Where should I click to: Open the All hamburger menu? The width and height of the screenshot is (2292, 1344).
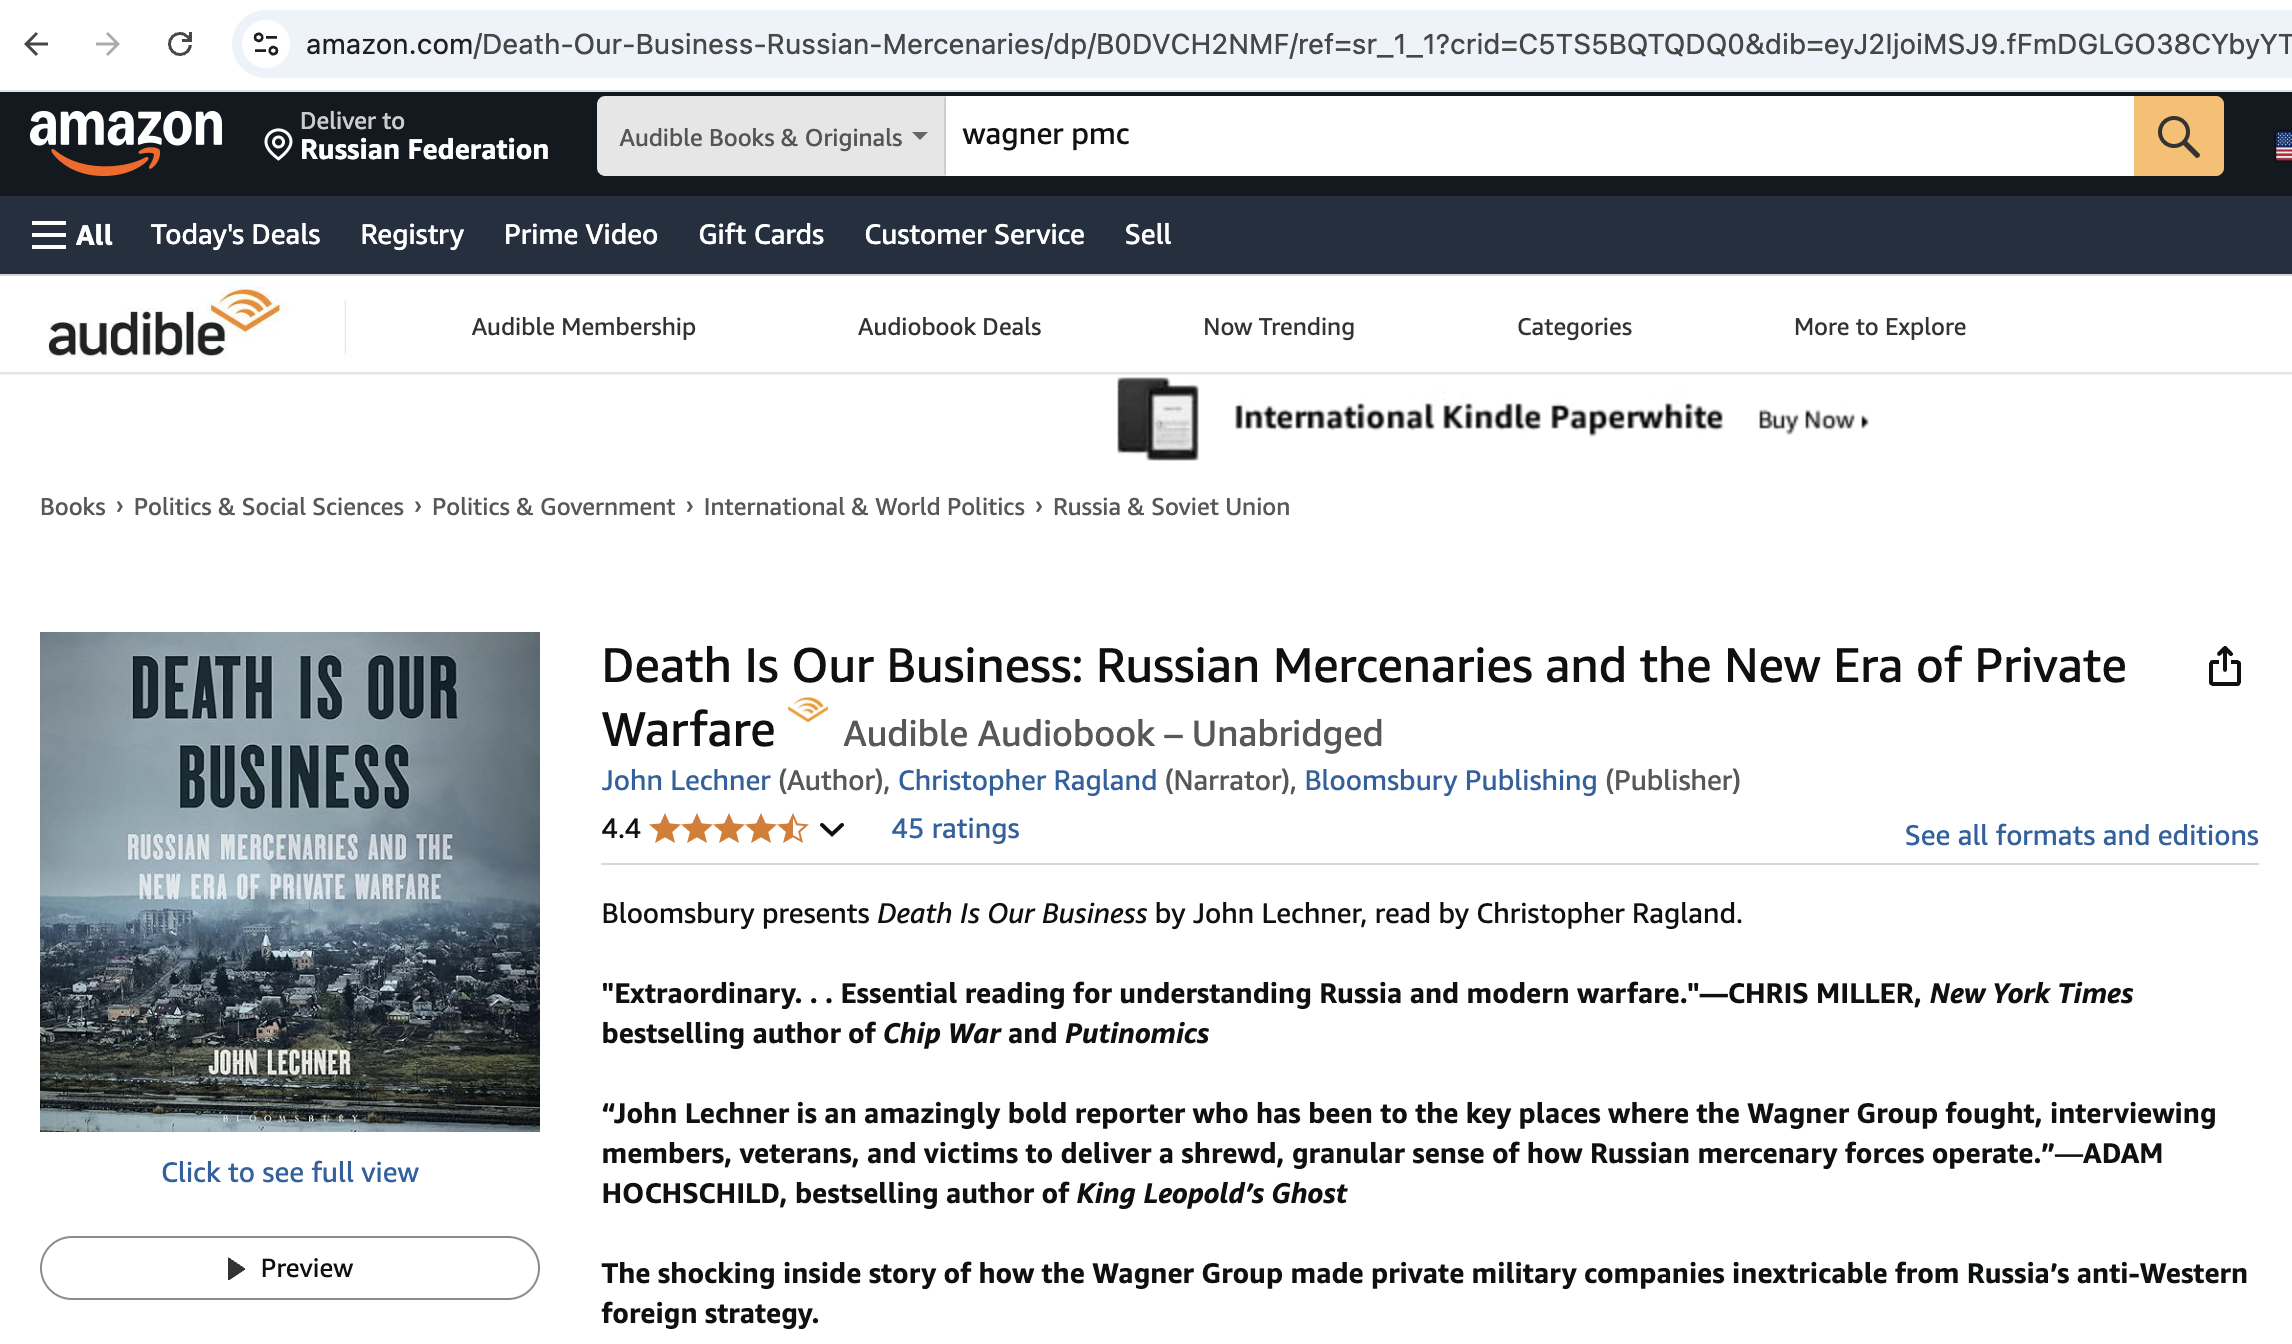72,235
